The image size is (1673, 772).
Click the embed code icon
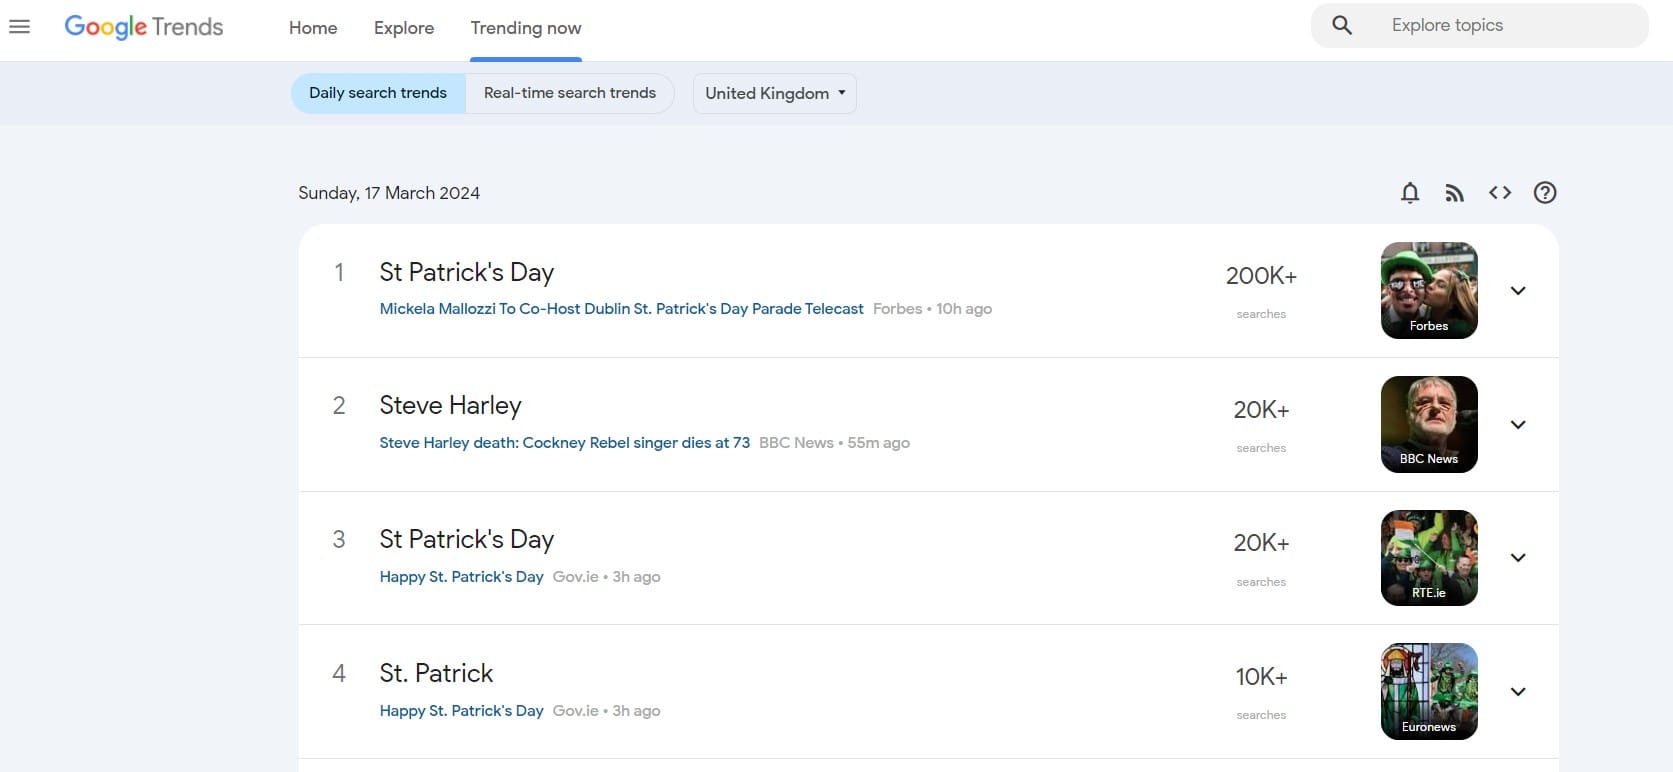point(1500,193)
